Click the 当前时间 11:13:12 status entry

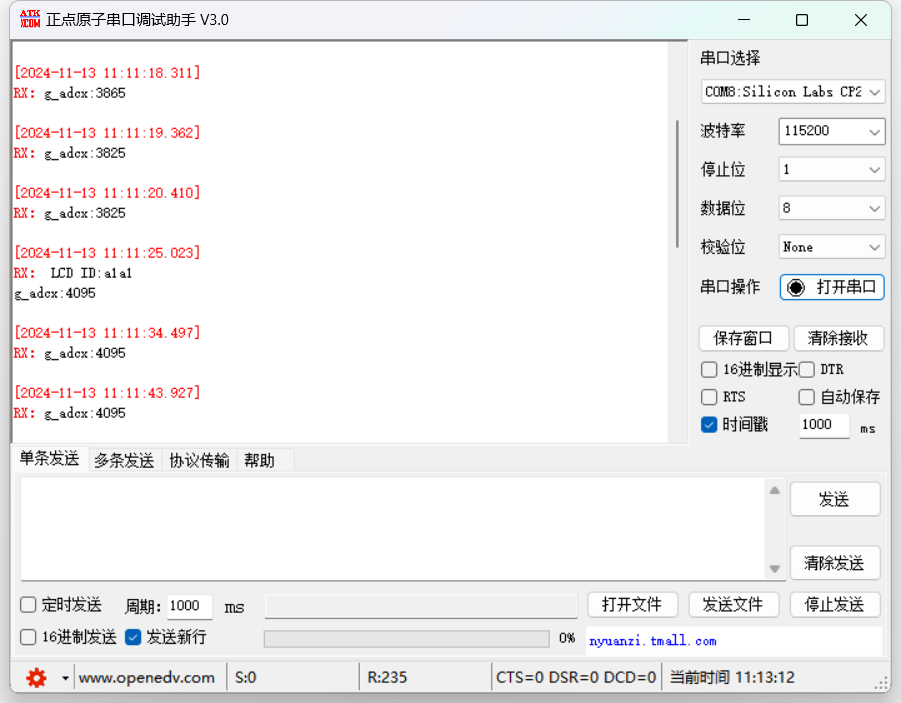[732, 678]
